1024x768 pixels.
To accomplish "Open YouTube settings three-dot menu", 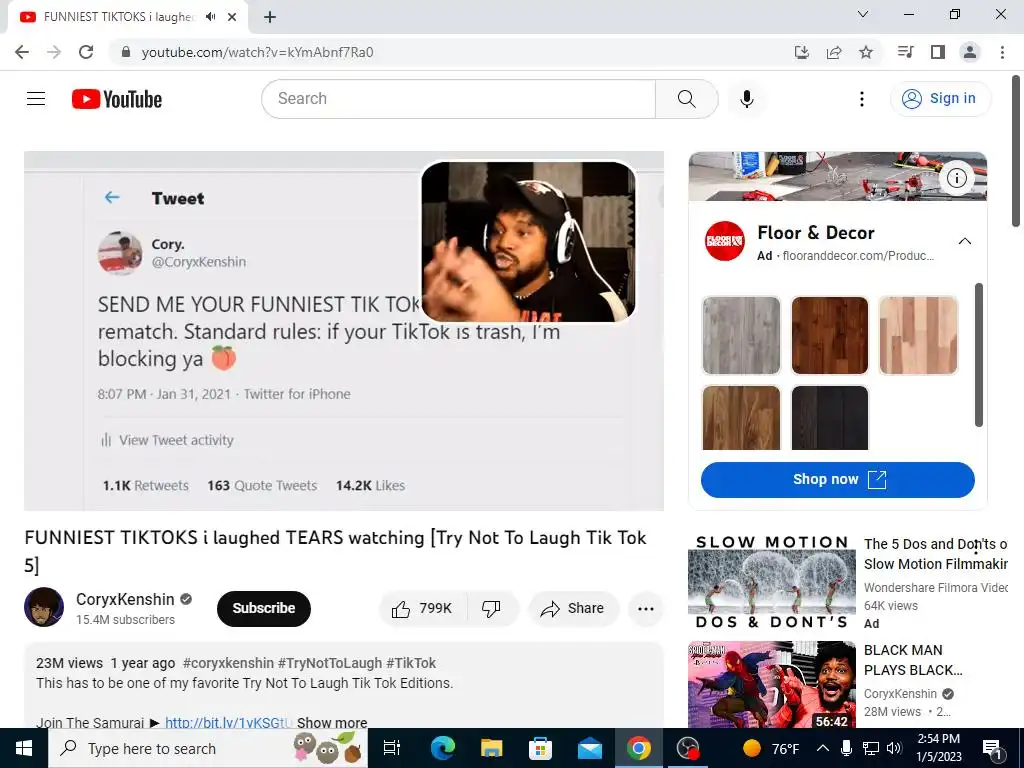I will (x=862, y=99).
